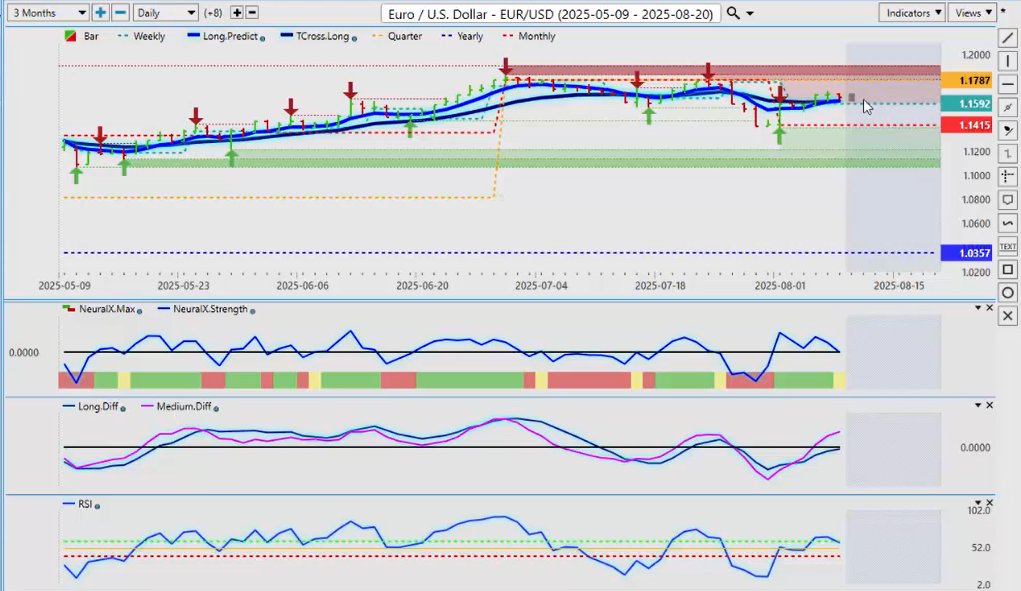Open the Views menu
The width and height of the screenshot is (1021, 591).
click(973, 13)
